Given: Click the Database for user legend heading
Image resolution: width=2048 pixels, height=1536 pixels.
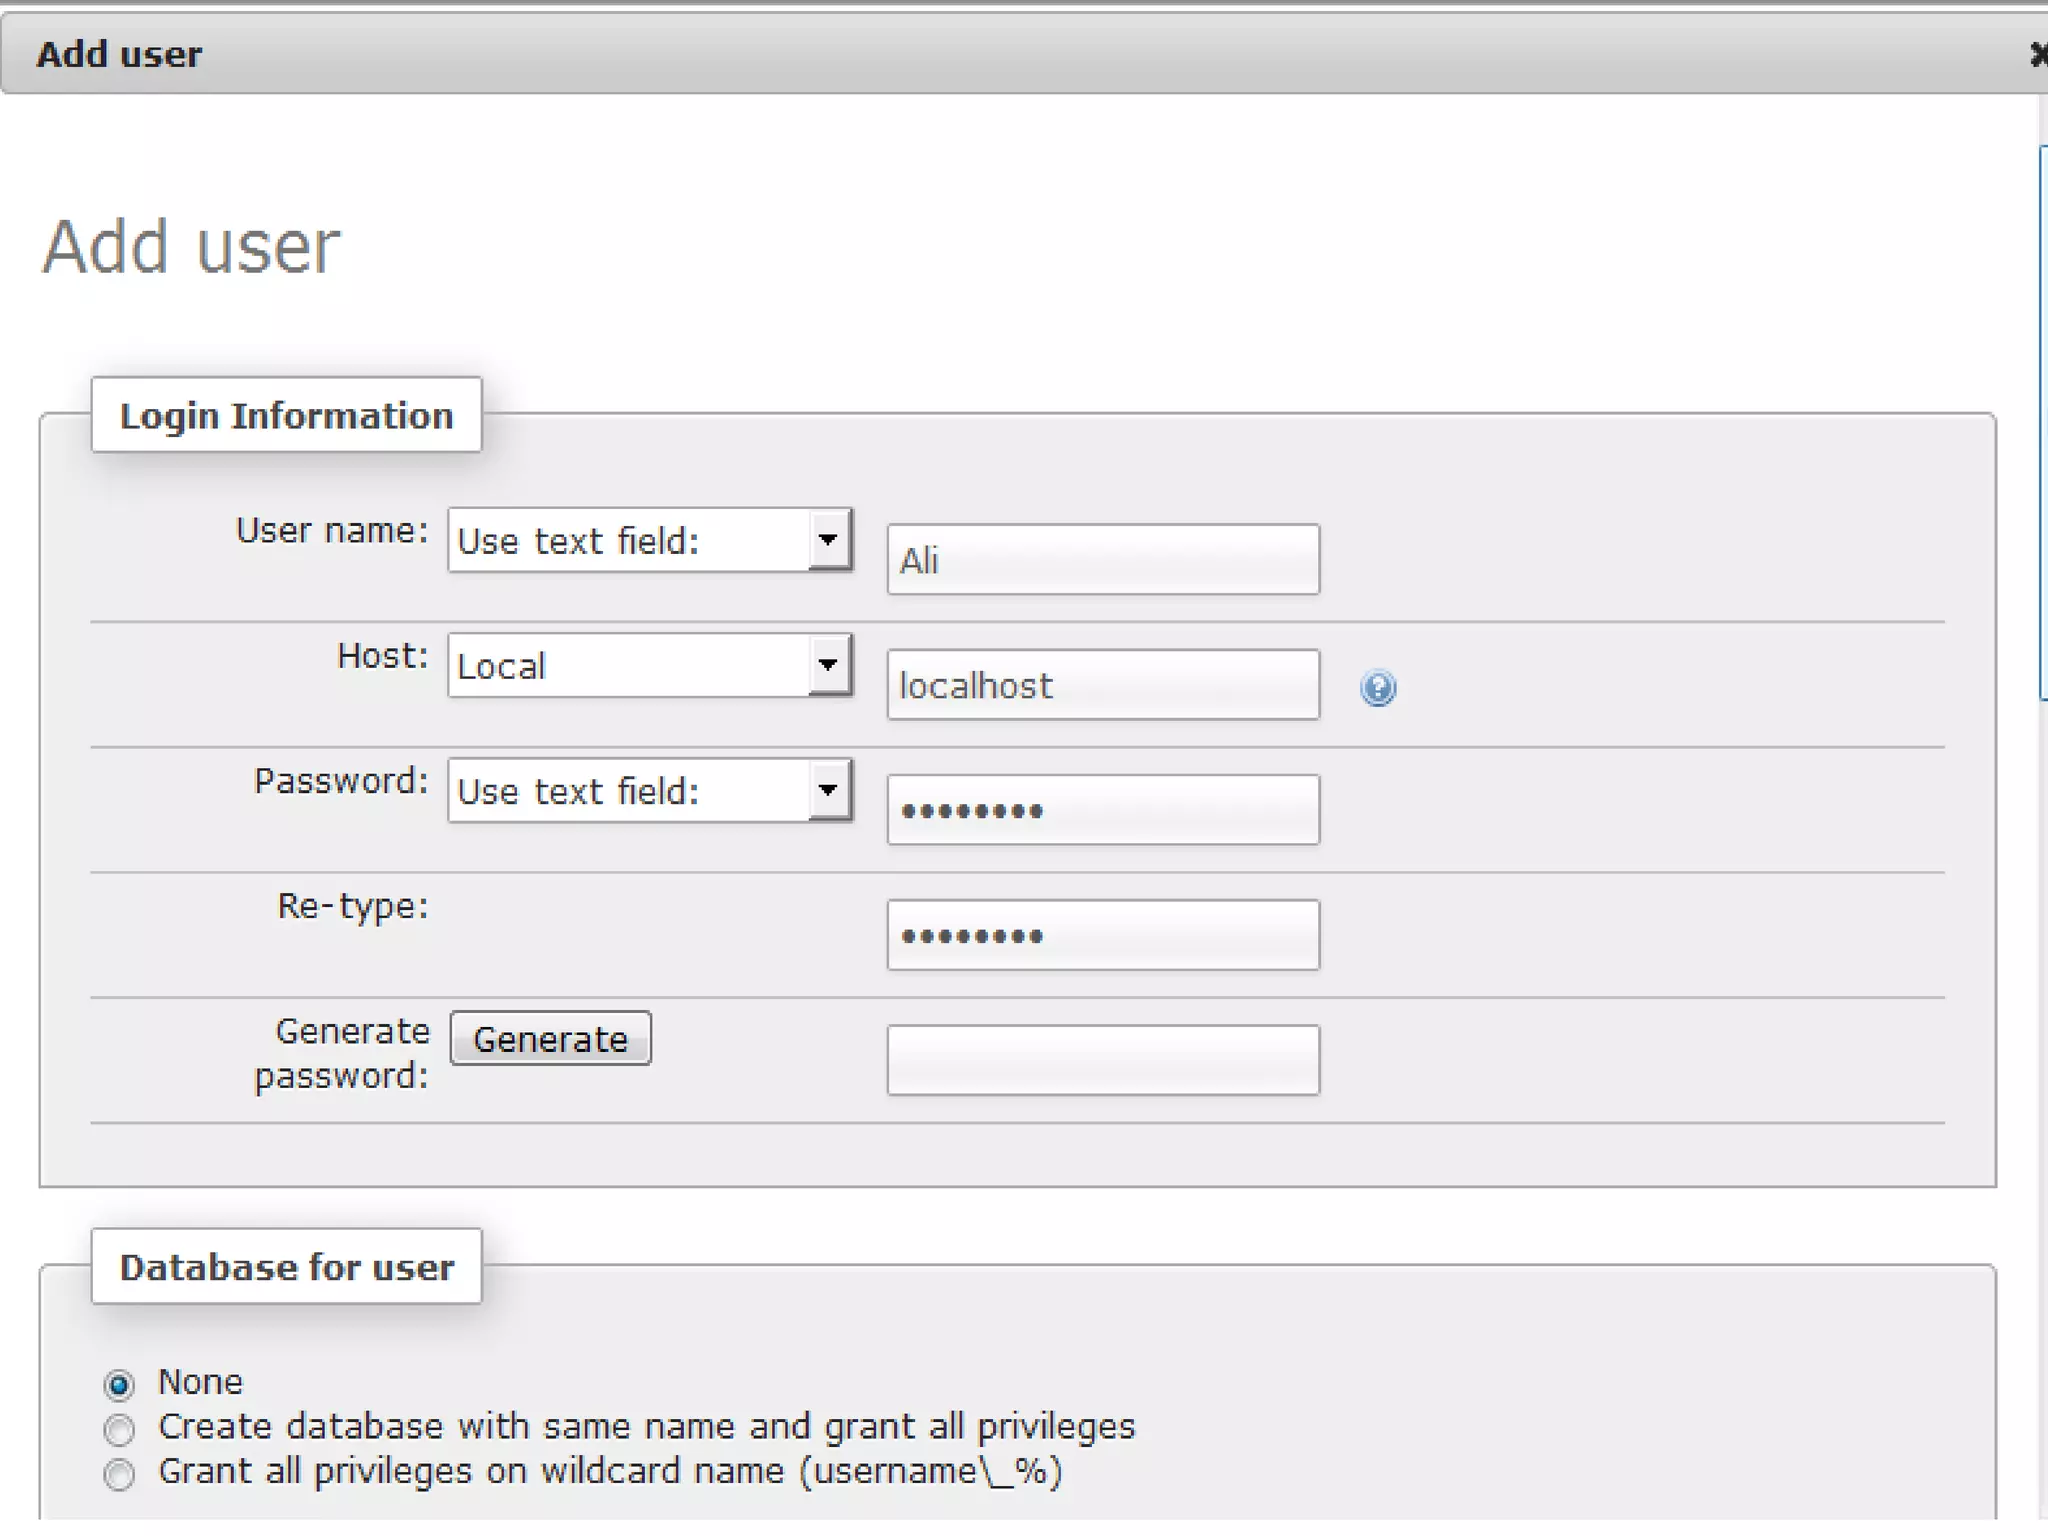Looking at the screenshot, I should [286, 1267].
